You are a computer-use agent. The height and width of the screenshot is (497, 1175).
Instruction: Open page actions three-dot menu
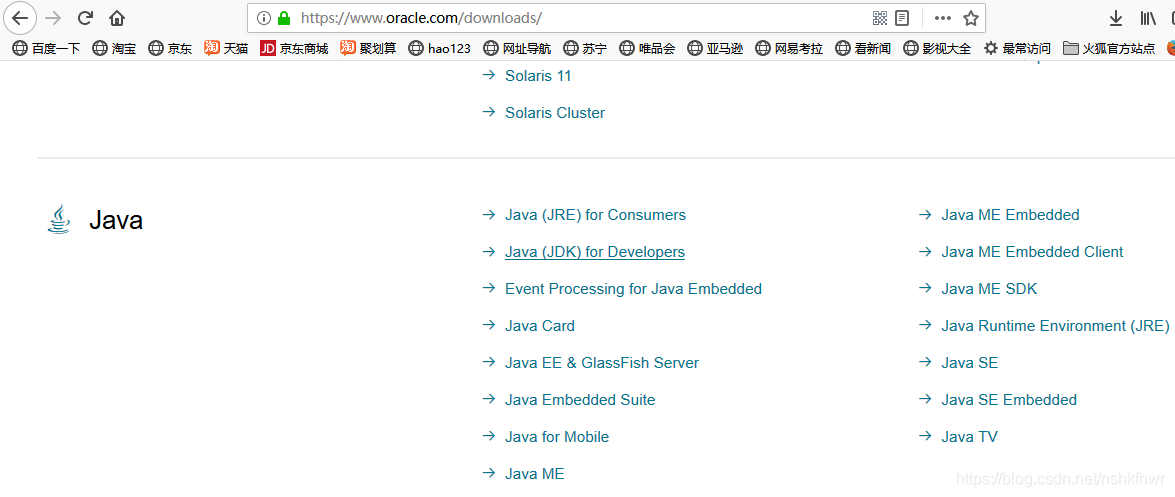coord(943,17)
